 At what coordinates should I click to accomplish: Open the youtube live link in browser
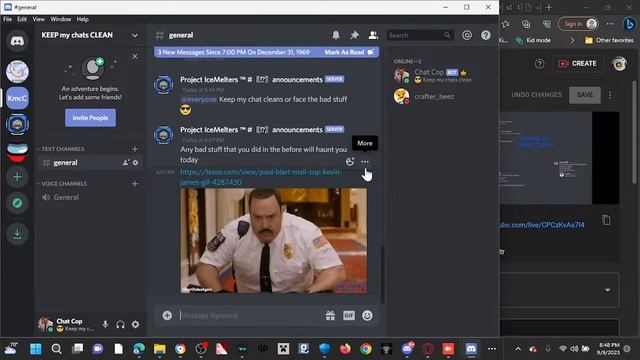542,225
